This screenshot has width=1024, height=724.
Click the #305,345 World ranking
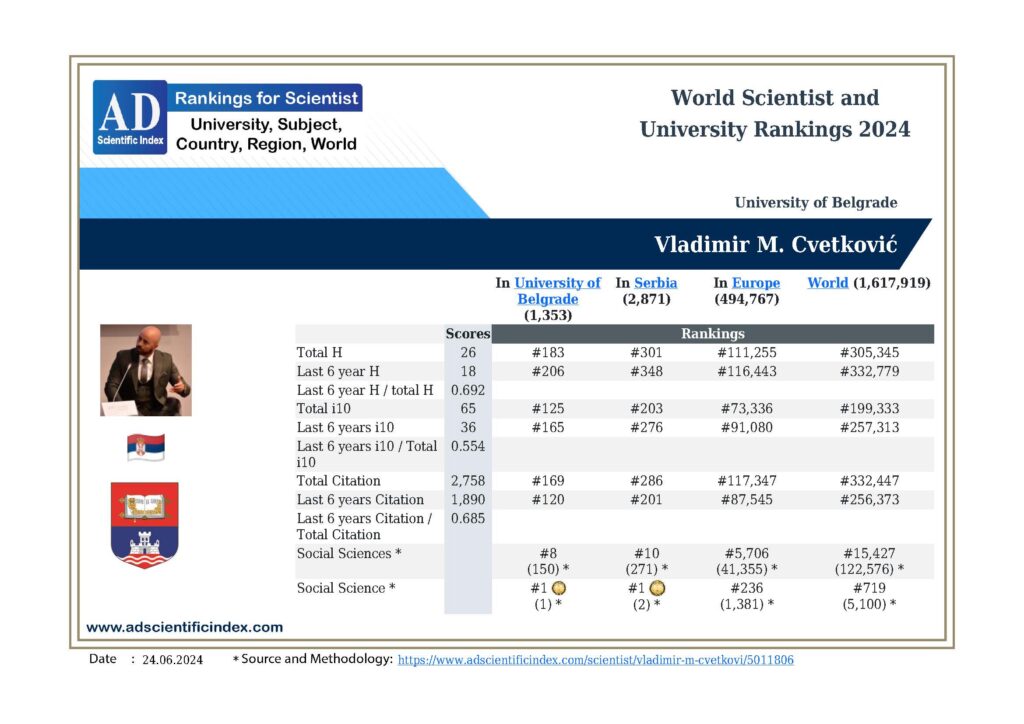pyautogui.click(x=869, y=353)
